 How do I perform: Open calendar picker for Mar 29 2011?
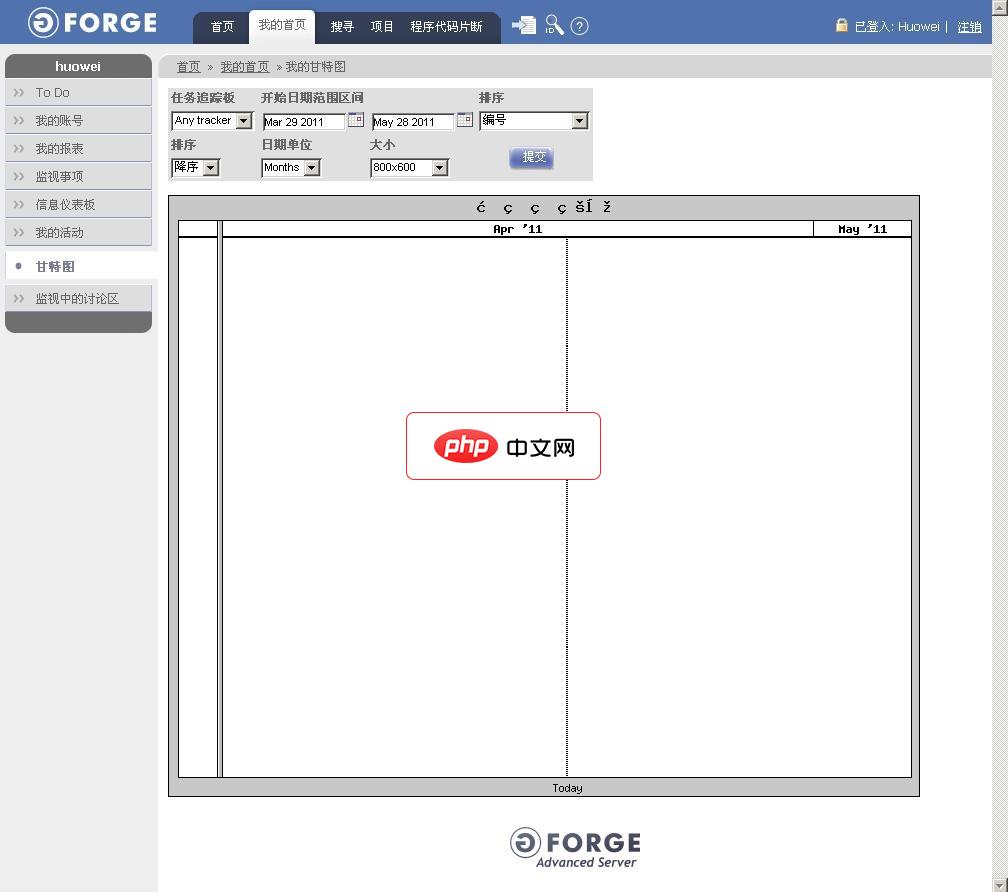[356, 120]
